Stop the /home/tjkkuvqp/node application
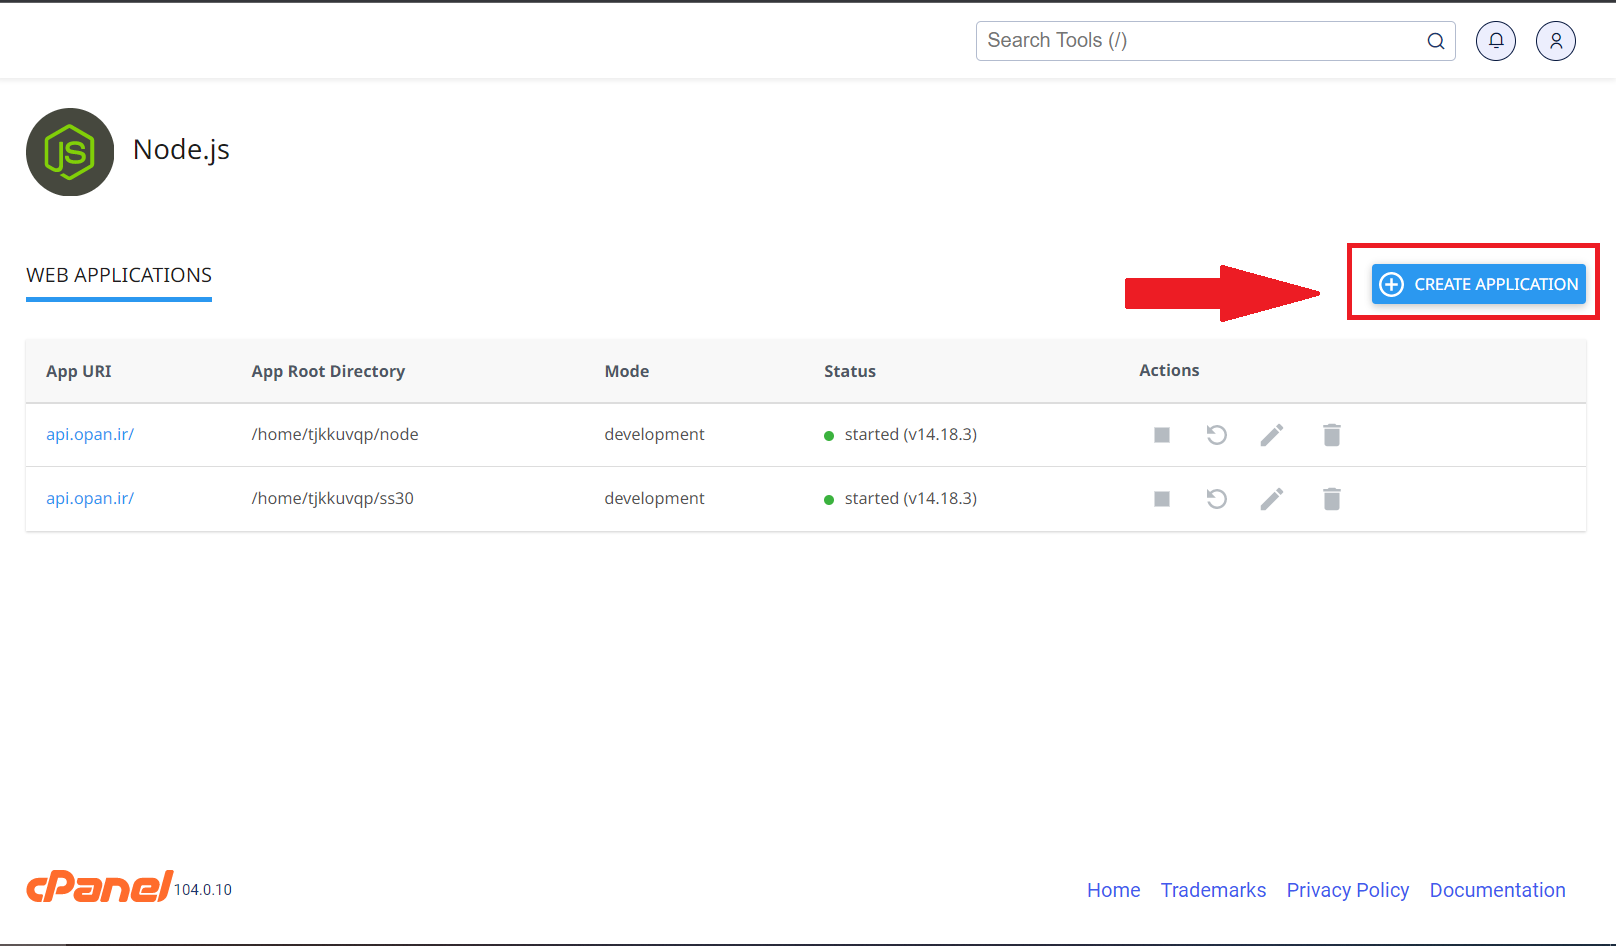Screen dimensions: 1616x946 (x=1161, y=434)
